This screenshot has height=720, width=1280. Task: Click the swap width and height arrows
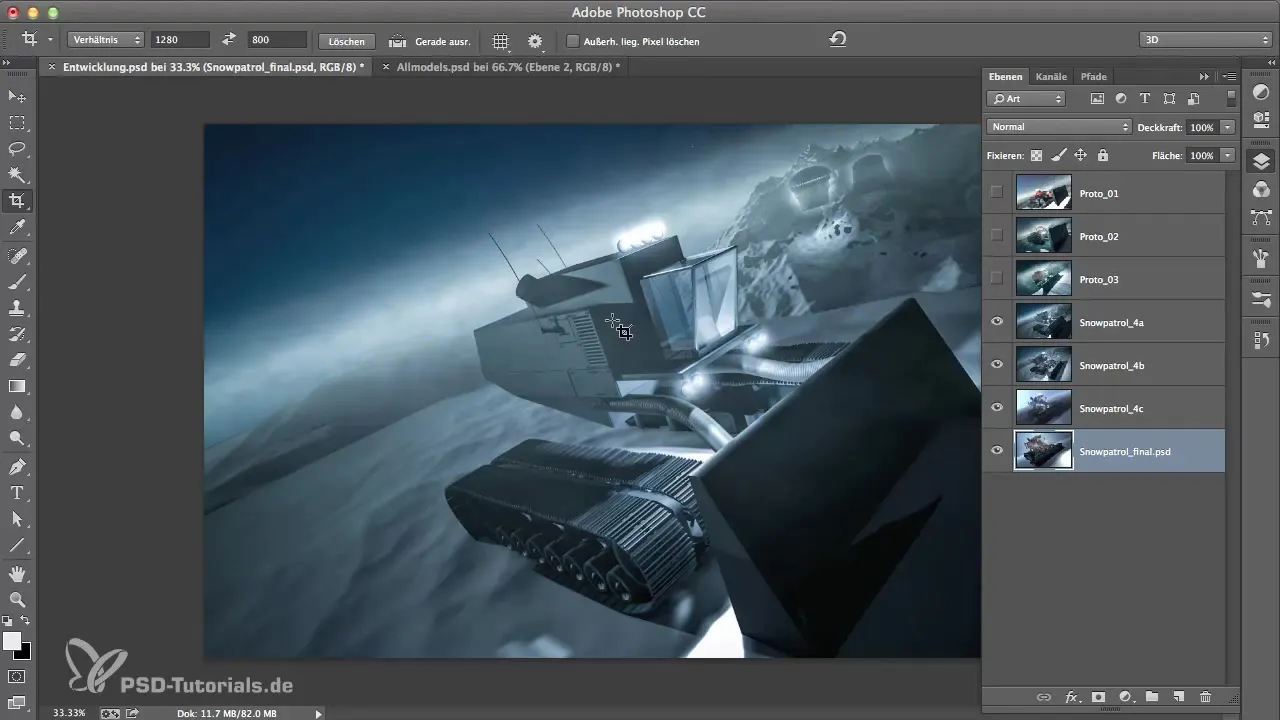click(x=229, y=40)
